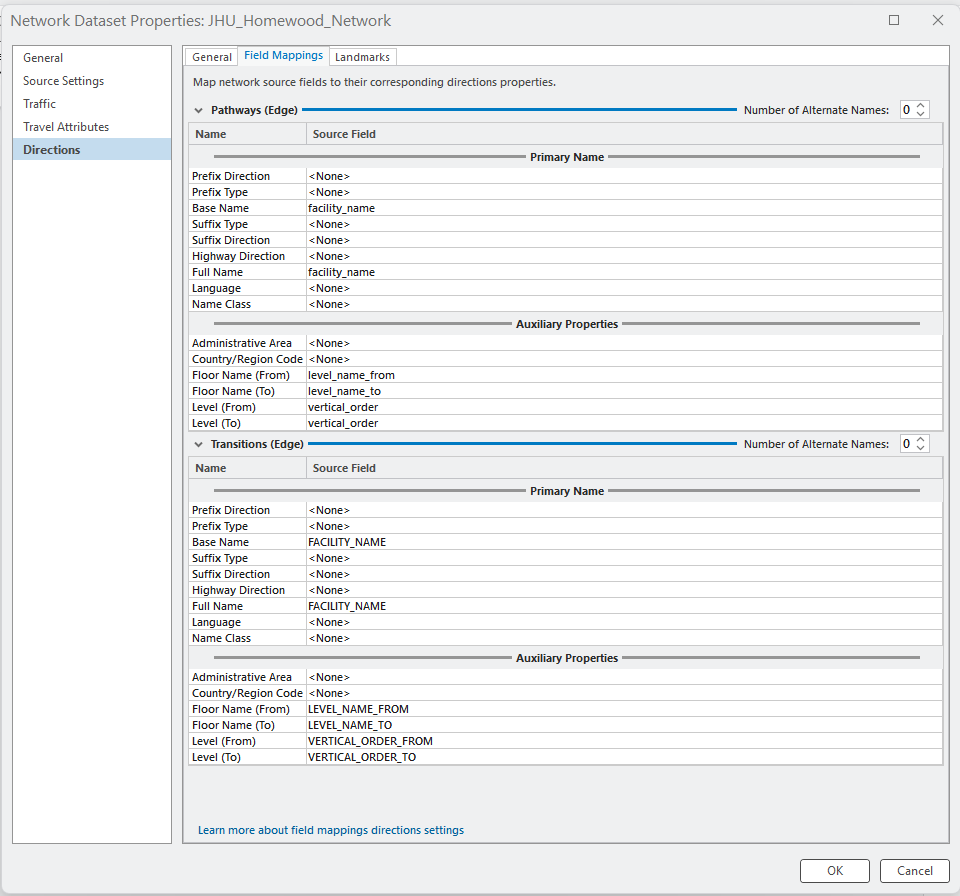Click Transitions table Source Field column header
This screenshot has width=960, height=896.
point(624,468)
